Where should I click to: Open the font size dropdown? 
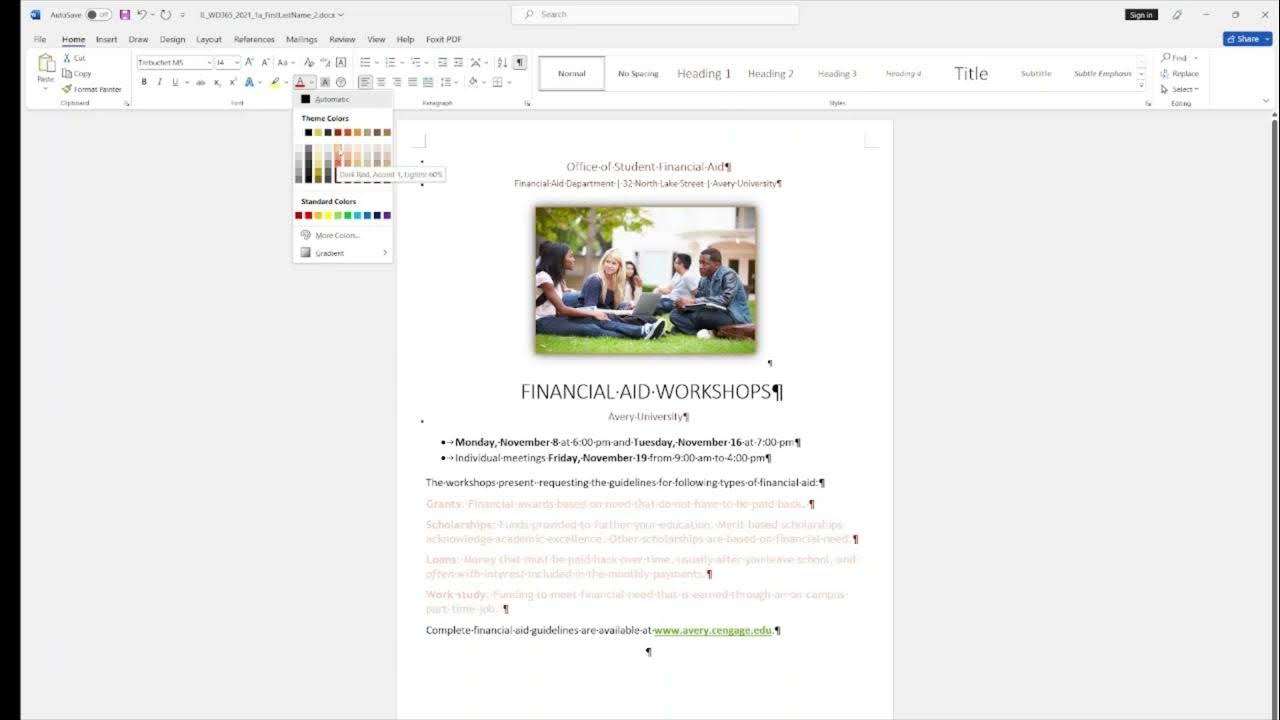(x=236, y=62)
